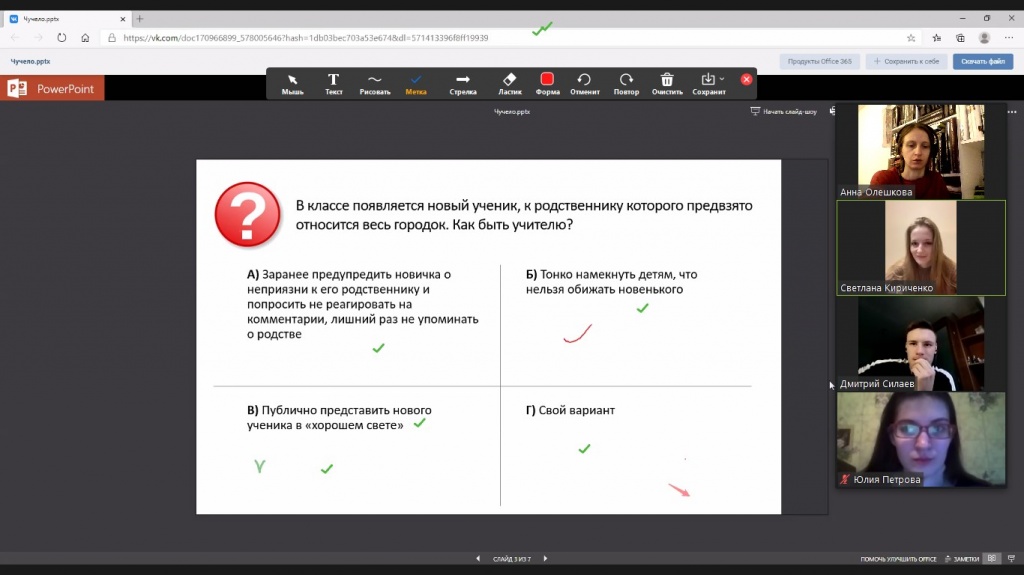The image size is (1024, 575).
Task: Go to the previous slide arrow
Action: click(479, 559)
